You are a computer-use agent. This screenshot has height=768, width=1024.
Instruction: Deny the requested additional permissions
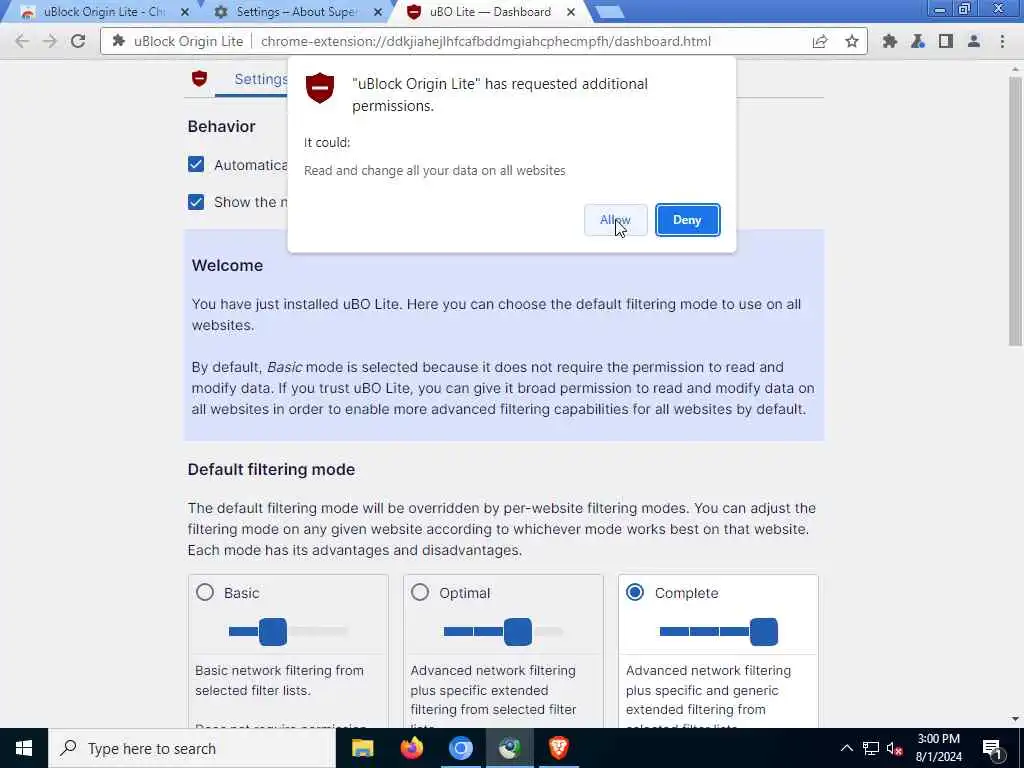pyautogui.click(x=687, y=220)
